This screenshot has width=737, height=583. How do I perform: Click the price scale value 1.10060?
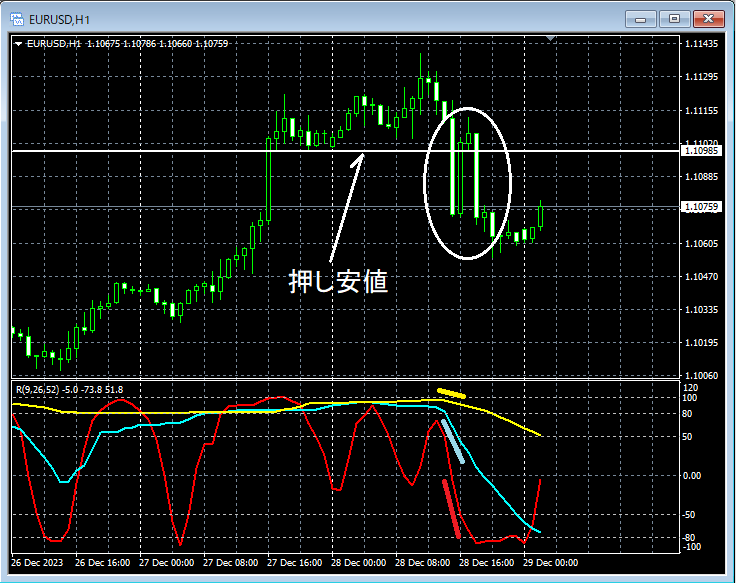(x=702, y=375)
